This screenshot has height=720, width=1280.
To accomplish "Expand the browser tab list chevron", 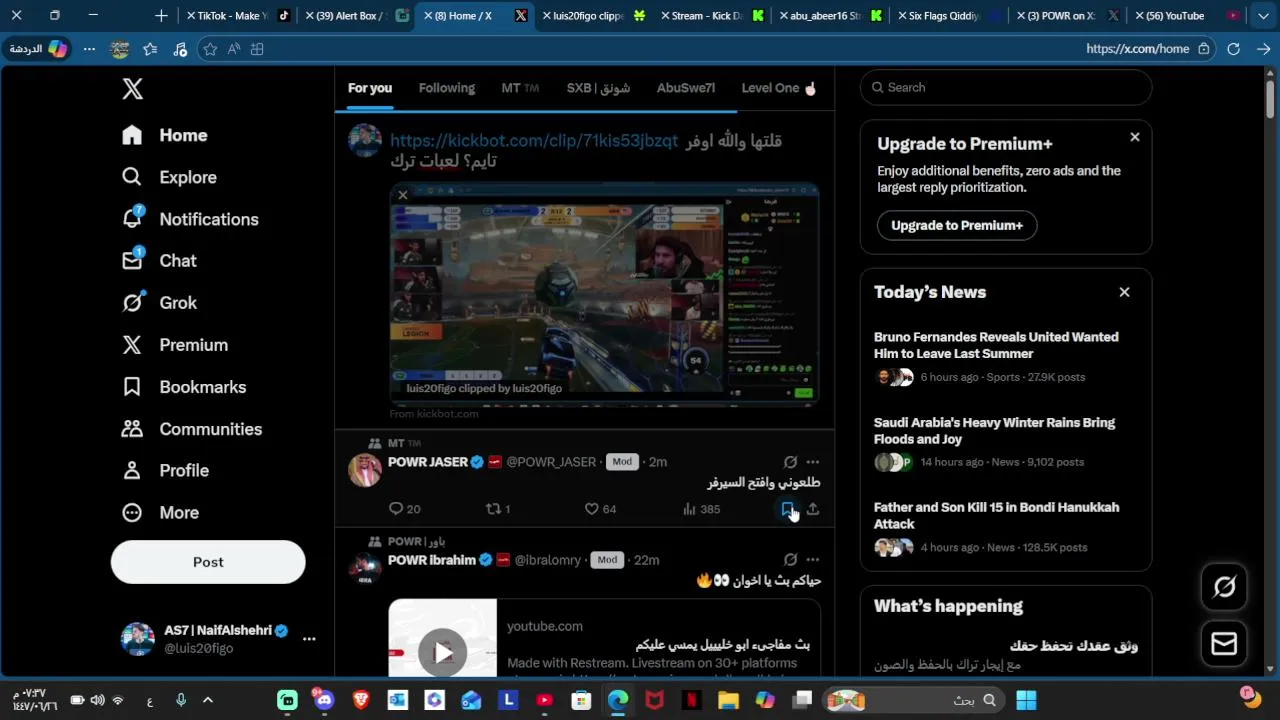I will pyautogui.click(x=1264, y=16).
